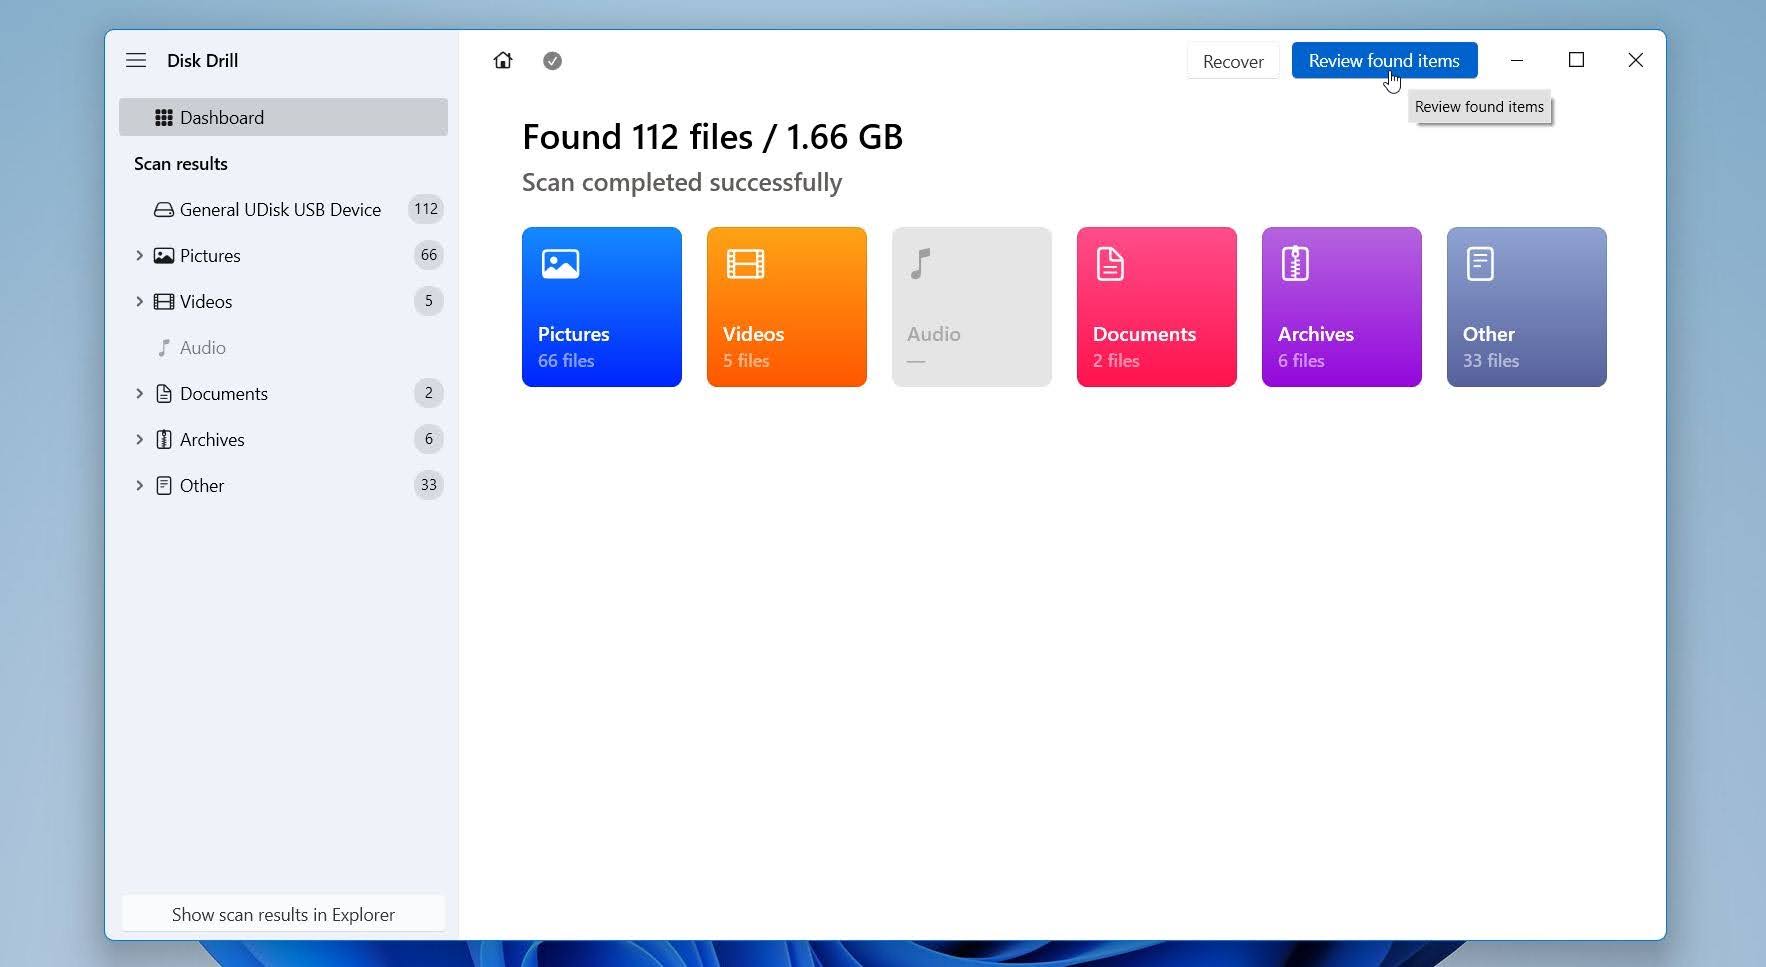The image size is (1766, 967).
Task: Expand the Archives tree chevron
Action: click(139, 439)
